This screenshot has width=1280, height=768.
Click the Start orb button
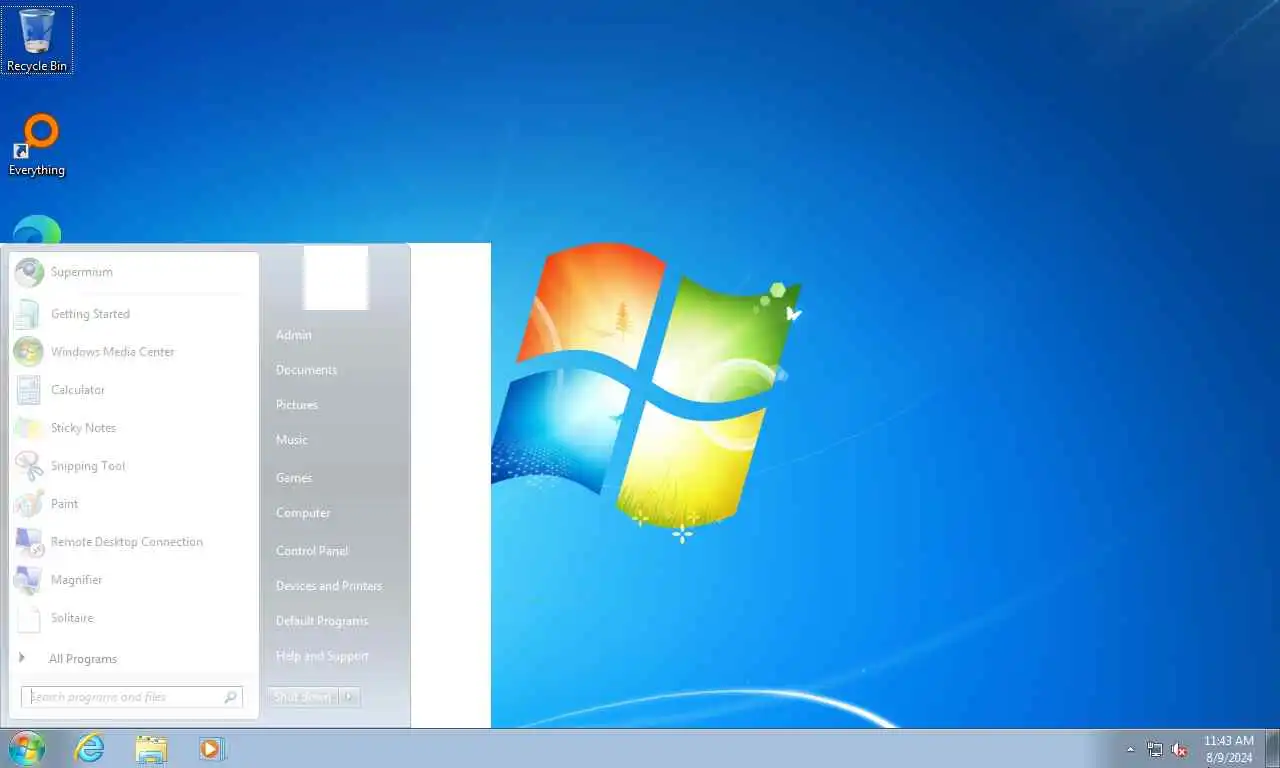[x=27, y=748]
